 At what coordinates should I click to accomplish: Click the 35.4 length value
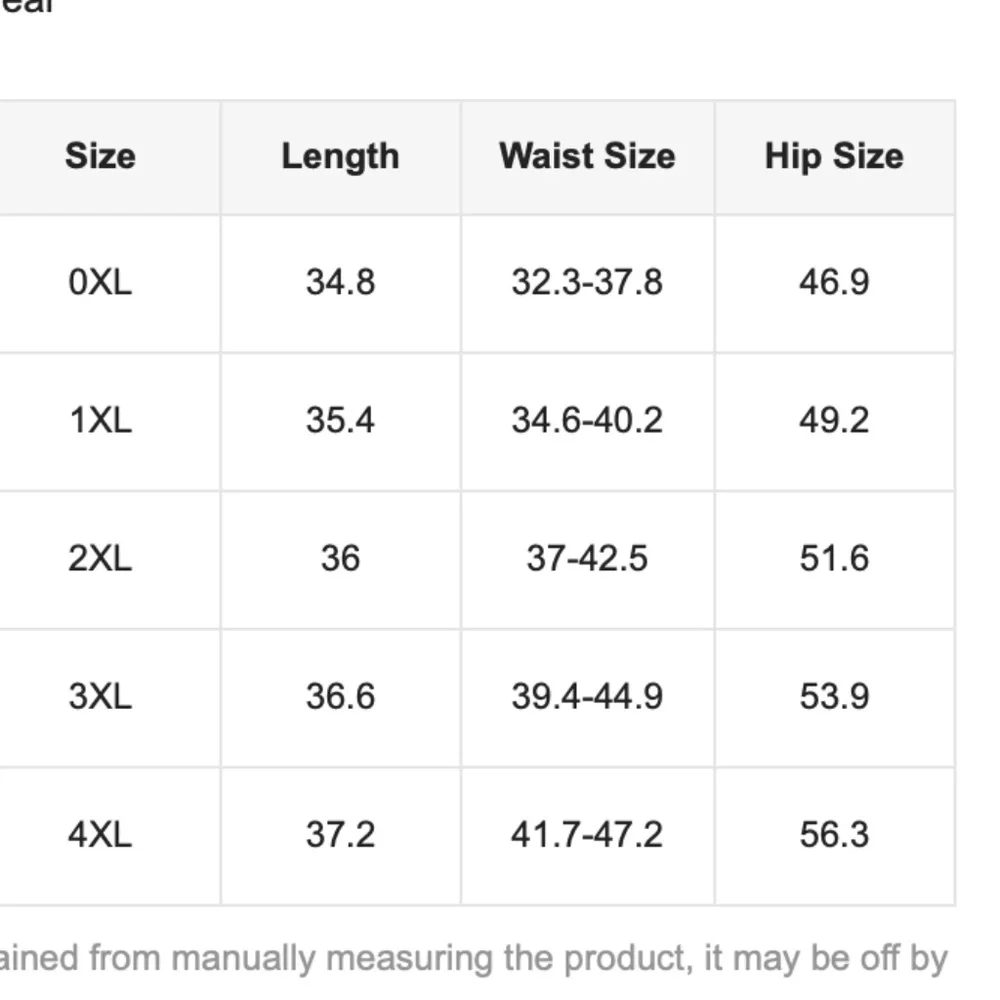click(340, 420)
